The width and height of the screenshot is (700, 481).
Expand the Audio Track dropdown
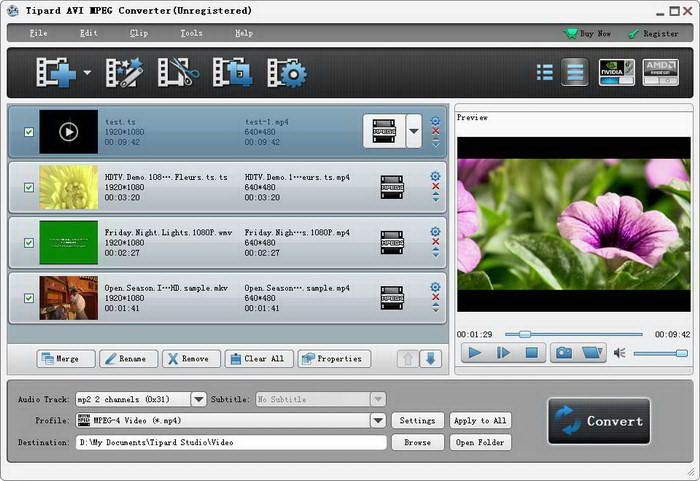point(198,399)
